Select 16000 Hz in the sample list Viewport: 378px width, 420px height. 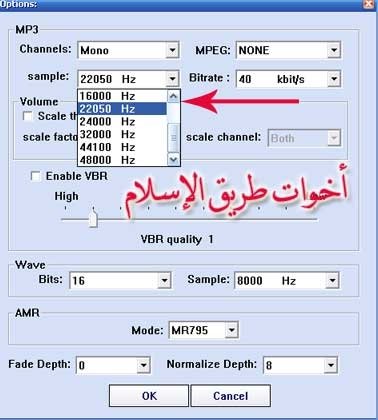[122, 96]
